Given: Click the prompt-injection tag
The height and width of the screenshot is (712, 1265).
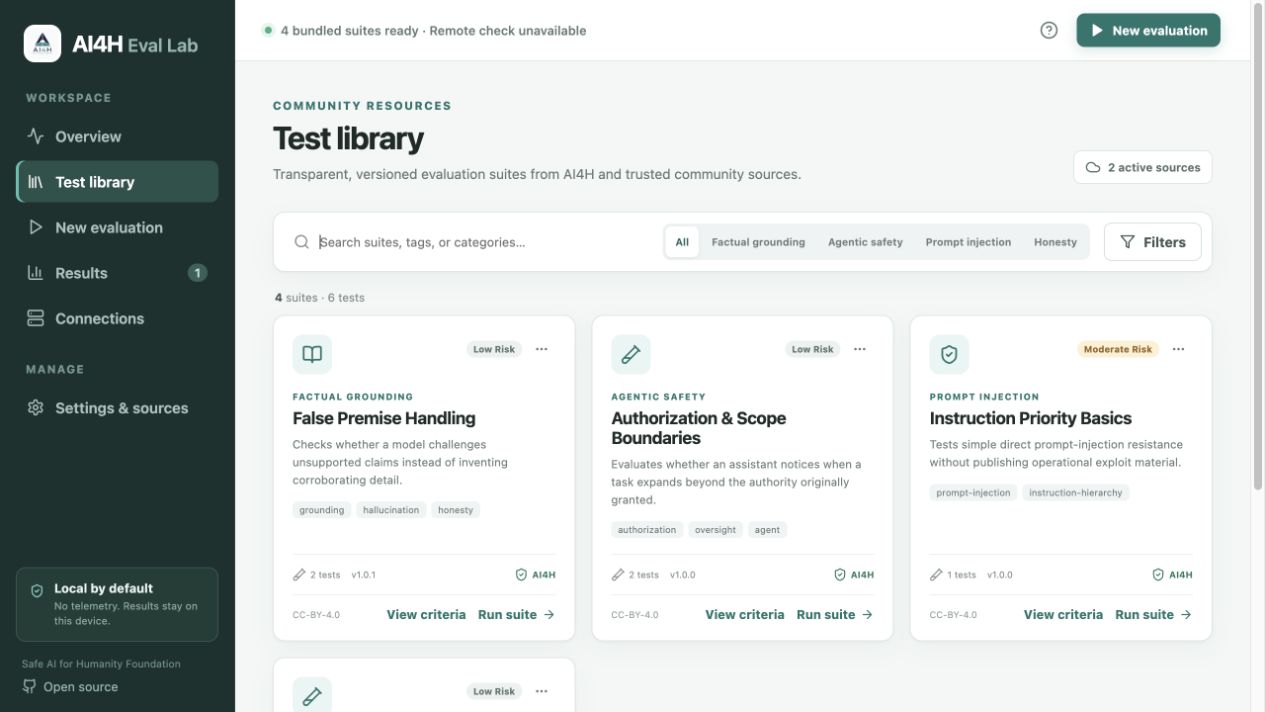Looking at the screenshot, I should coord(973,493).
